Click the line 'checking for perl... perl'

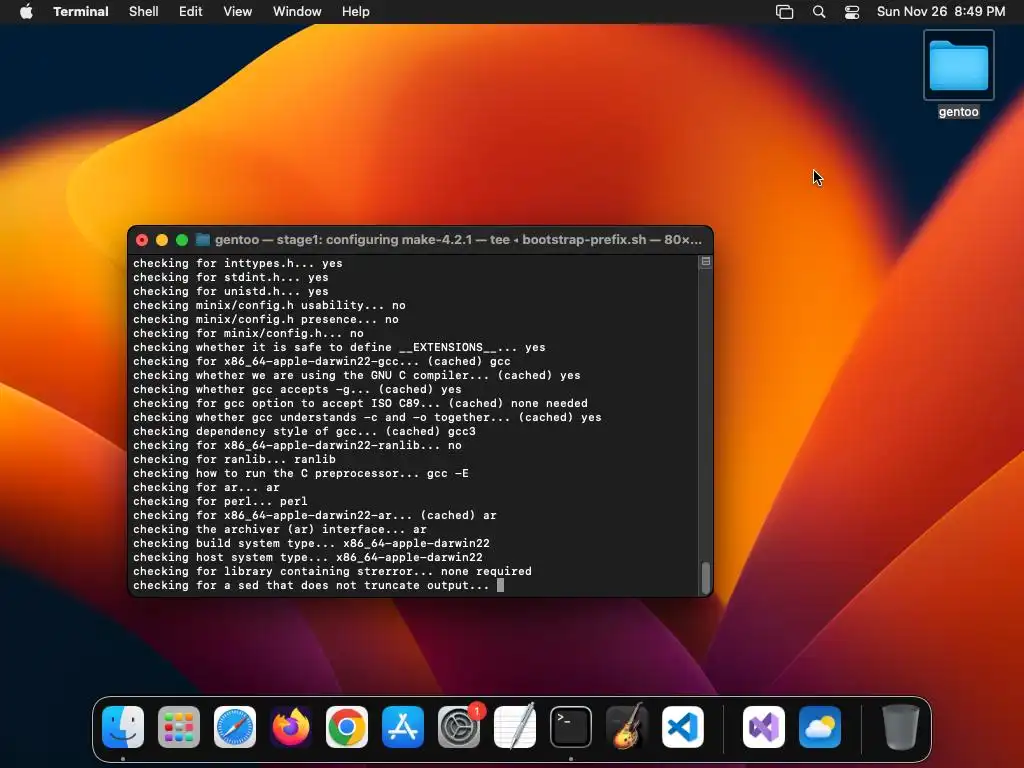(220, 502)
